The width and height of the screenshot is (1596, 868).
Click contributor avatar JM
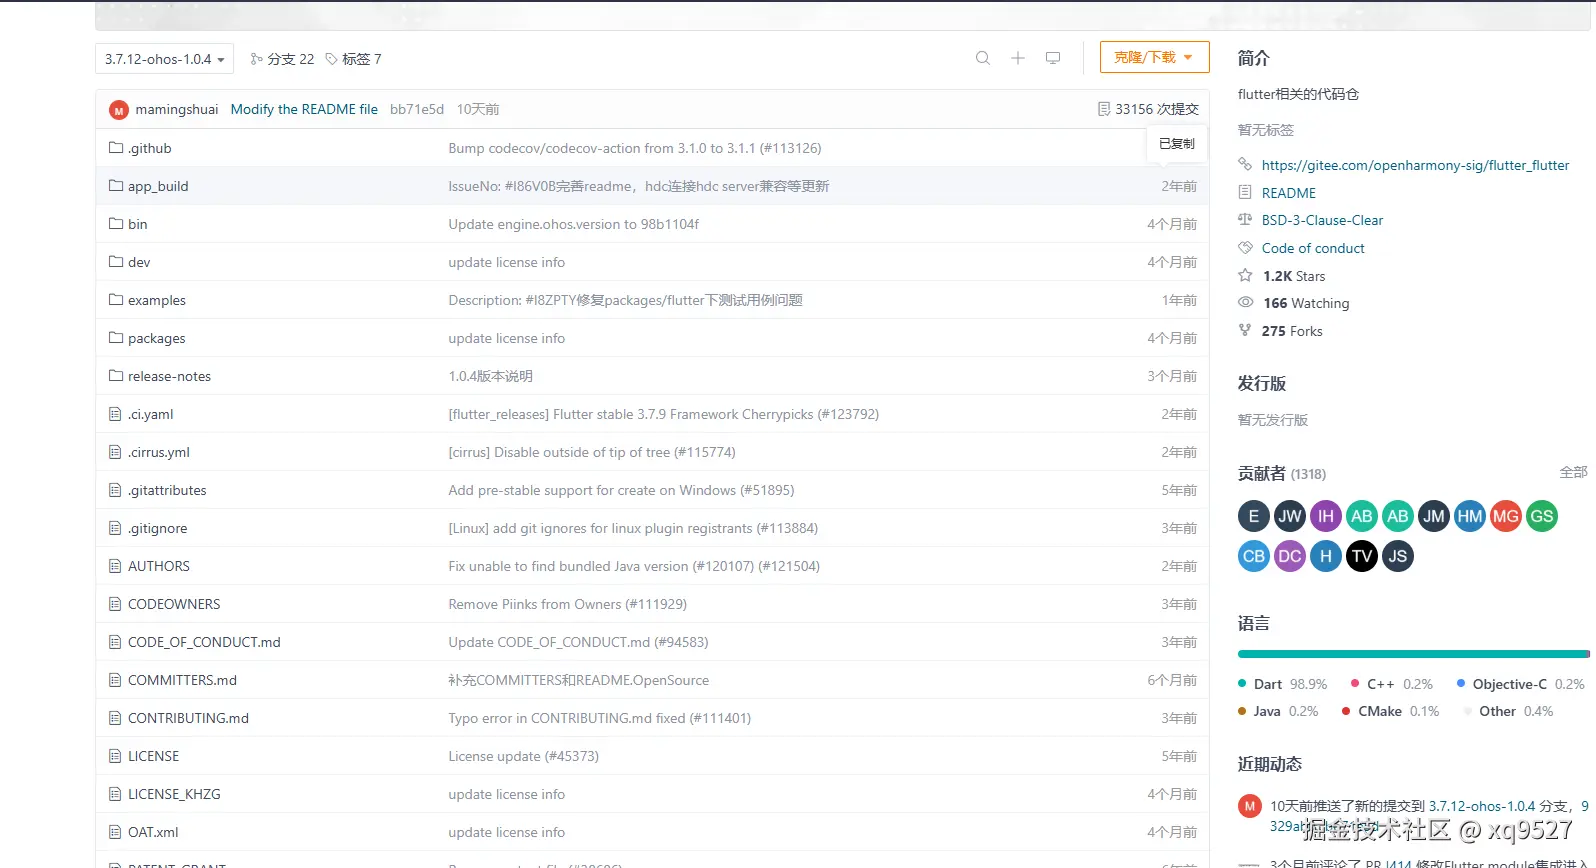(x=1434, y=516)
